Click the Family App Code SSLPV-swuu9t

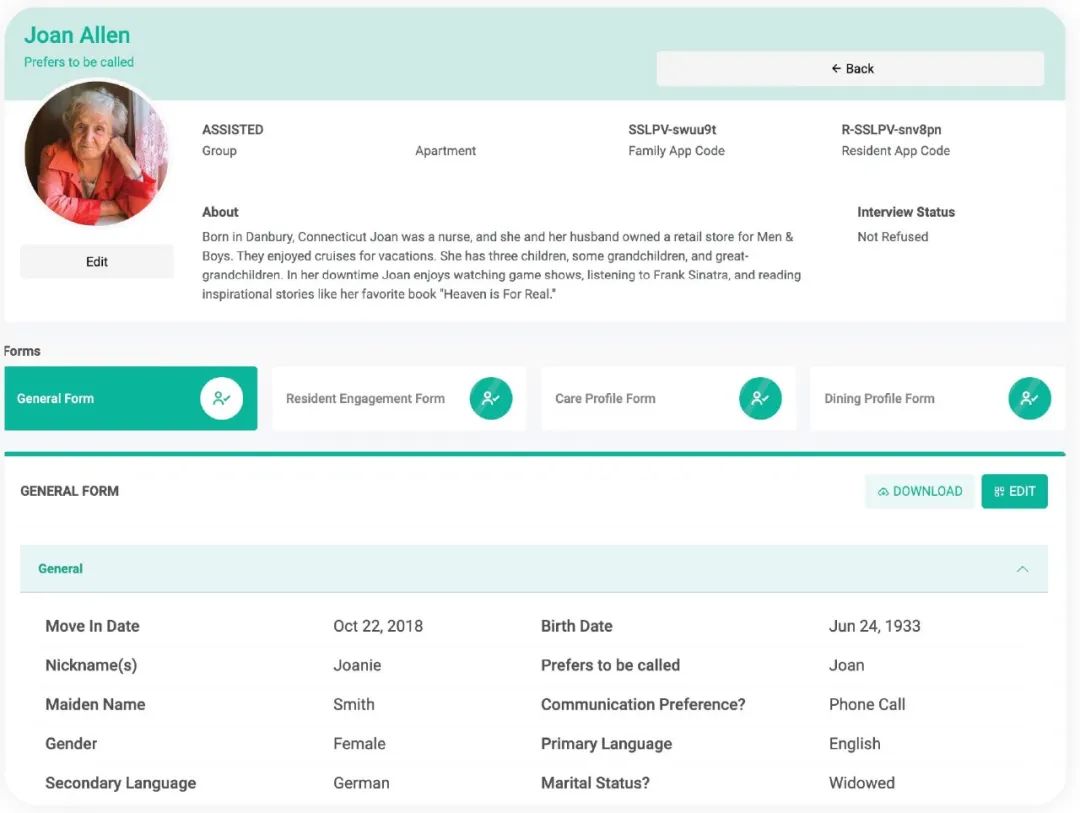point(672,130)
